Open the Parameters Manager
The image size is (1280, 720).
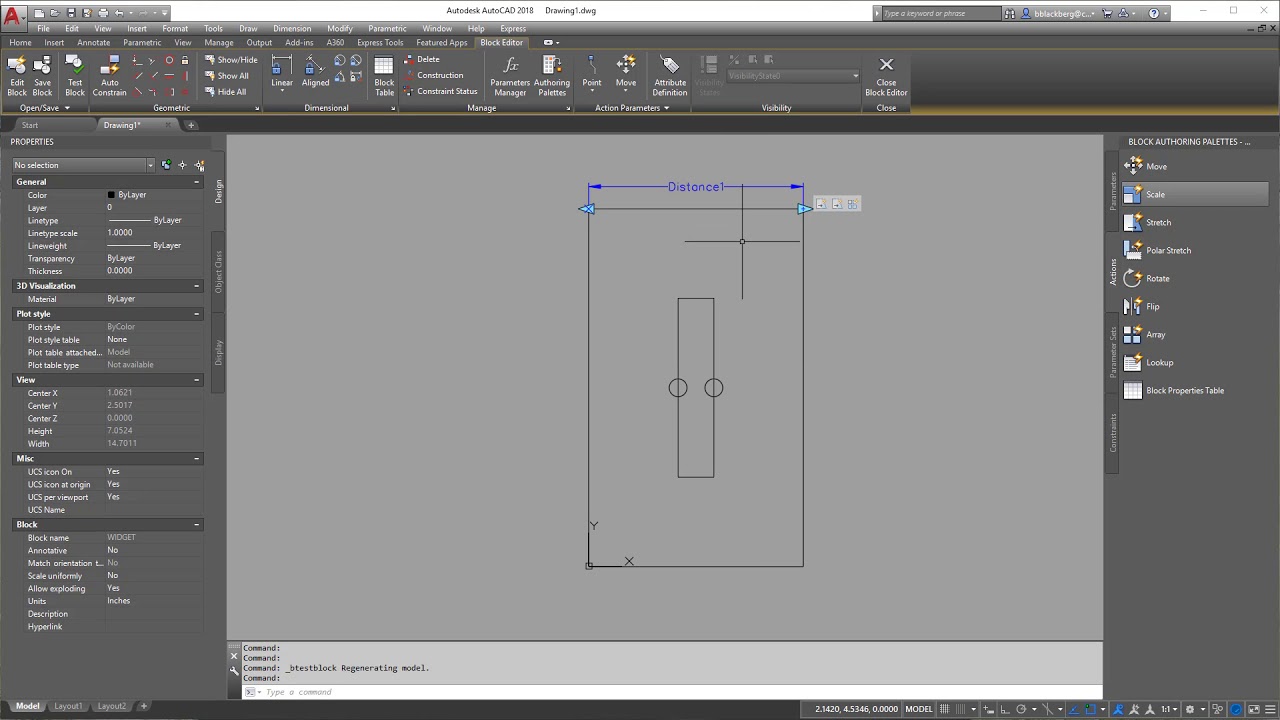(x=510, y=75)
